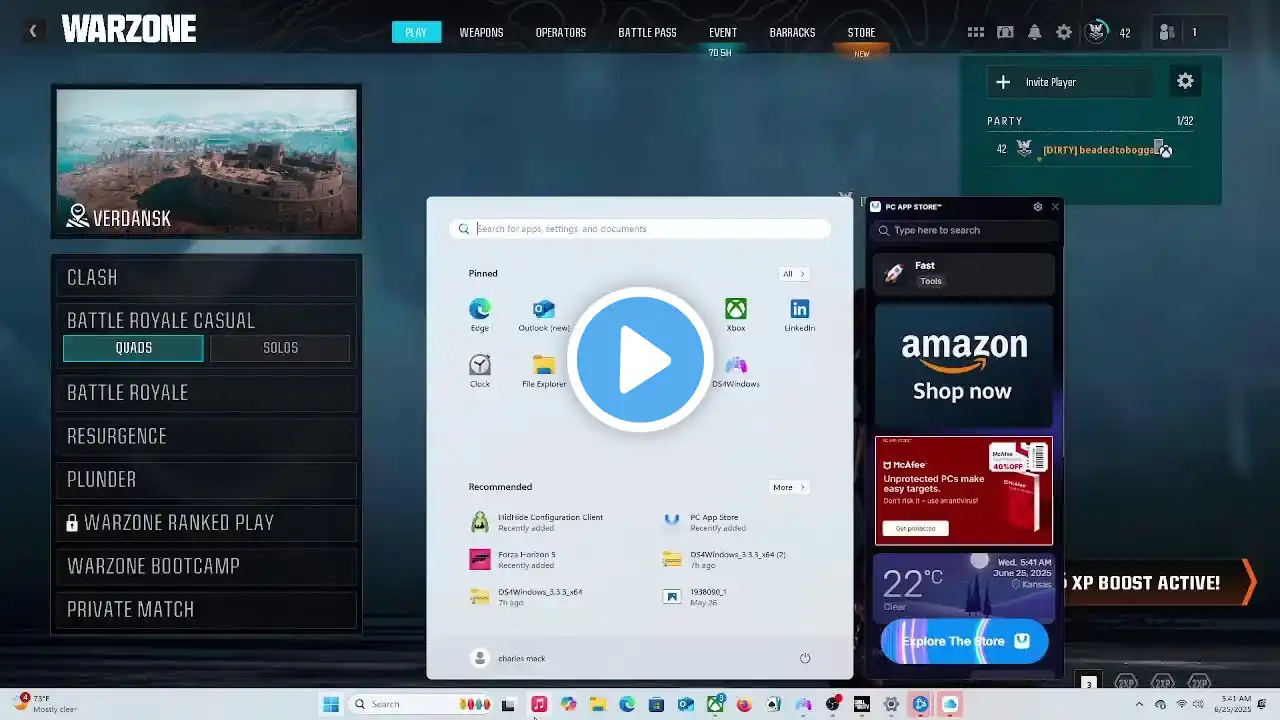1280x720 pixels.
Task: Open the STORE tab
Action: pyautogui.click(x=861, y=32)
